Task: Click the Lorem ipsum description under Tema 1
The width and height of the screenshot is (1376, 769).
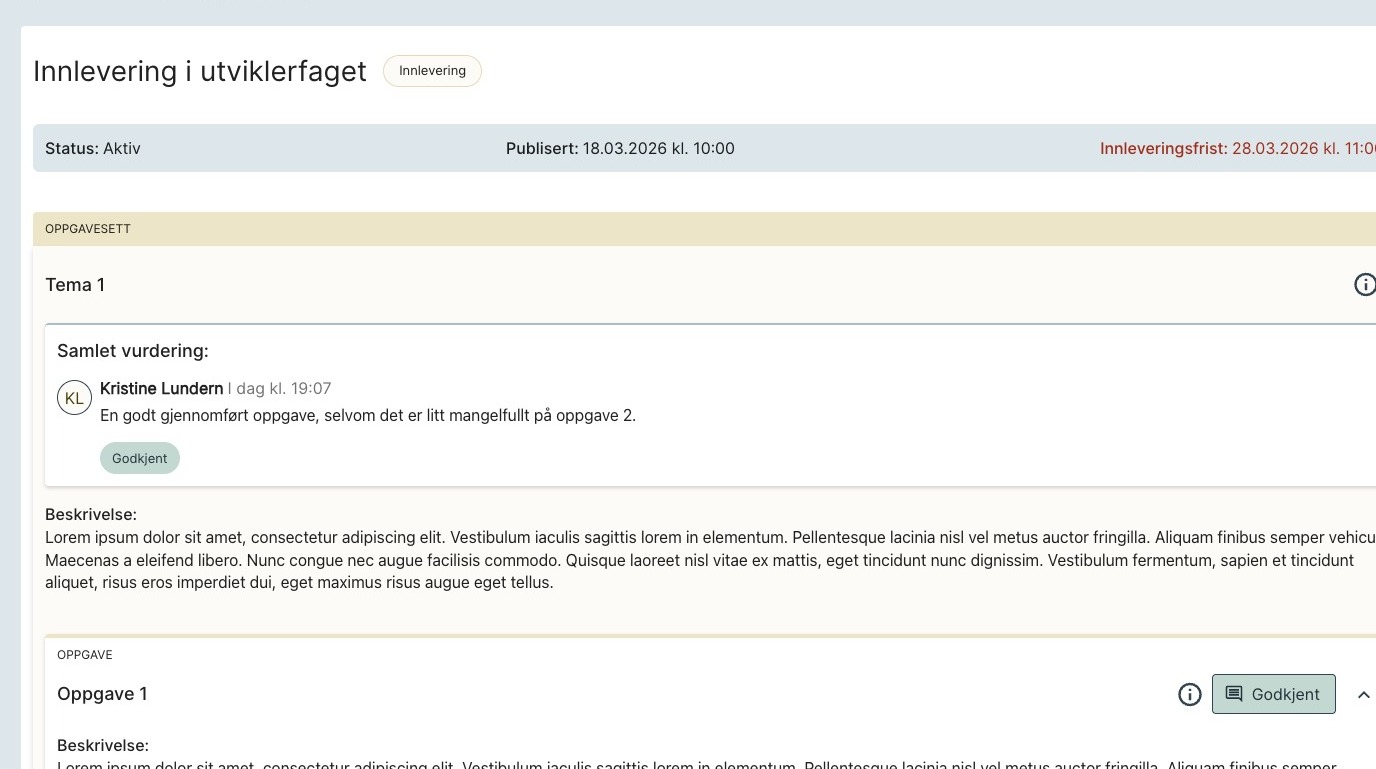Action: tap(600, 560)
